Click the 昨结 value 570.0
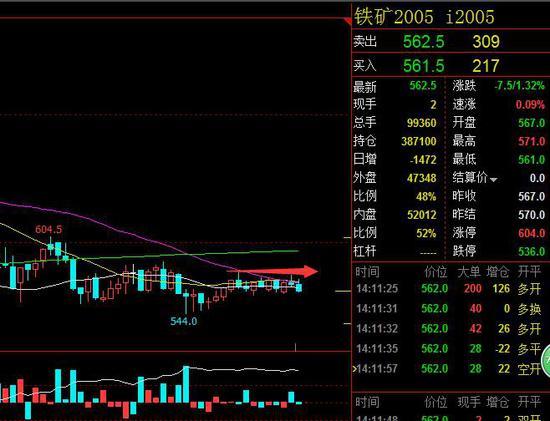Image resolution: width=550 pixels, height=421 pixels. 531,215
